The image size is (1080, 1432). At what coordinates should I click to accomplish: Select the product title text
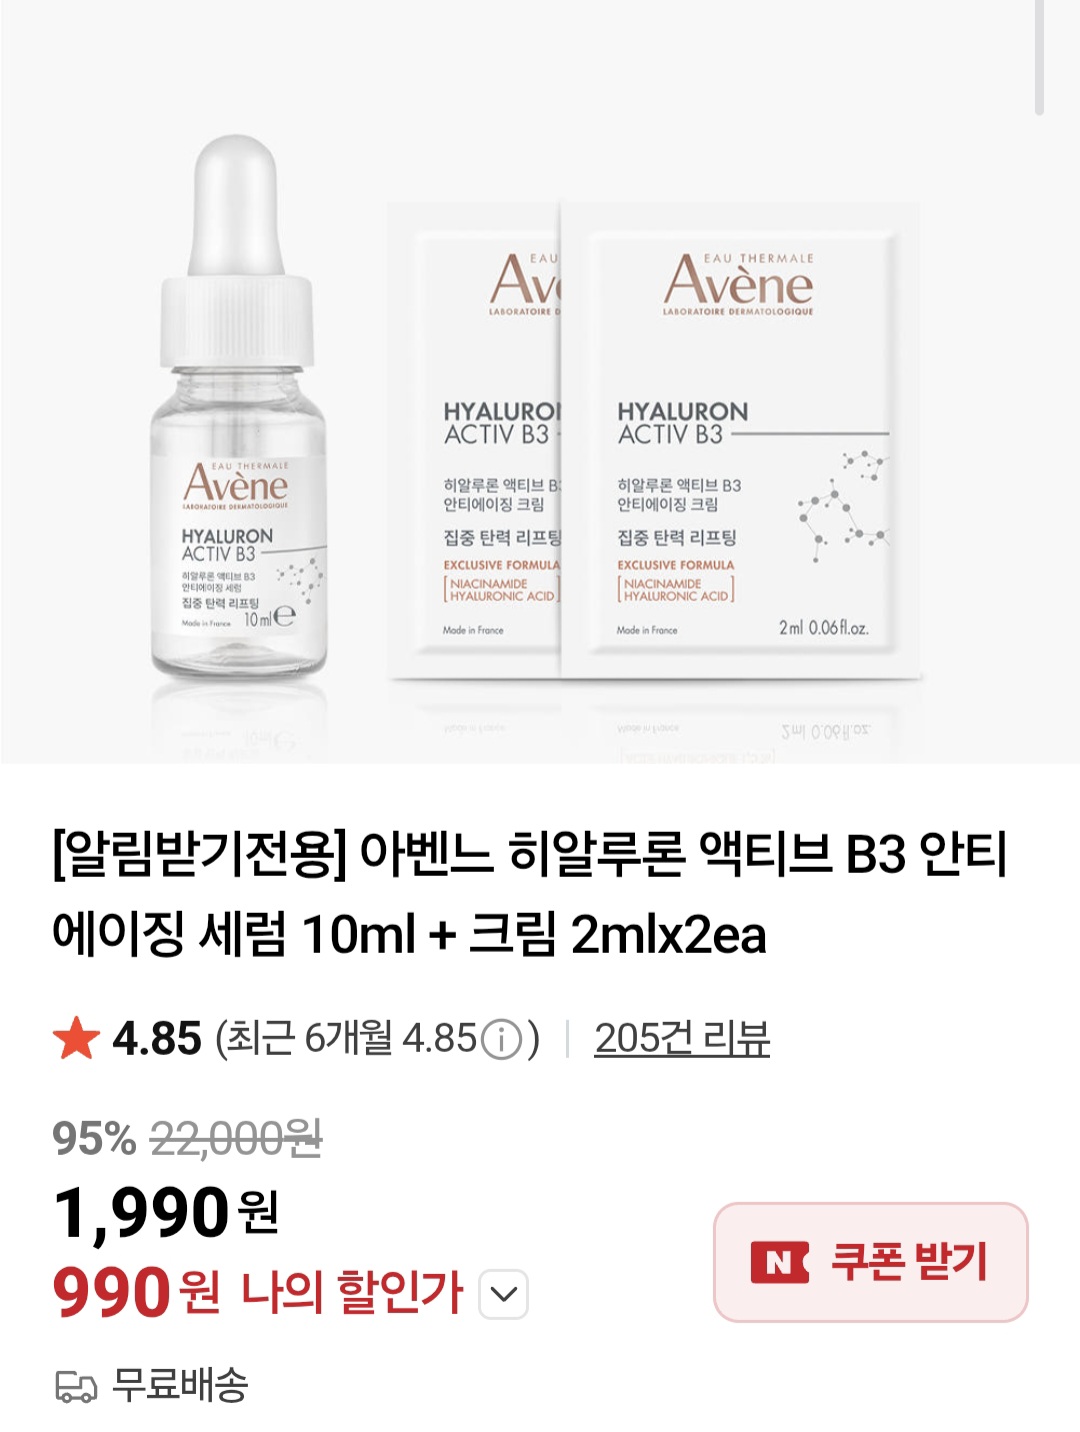pyautogui.click(x=530, y=894)
